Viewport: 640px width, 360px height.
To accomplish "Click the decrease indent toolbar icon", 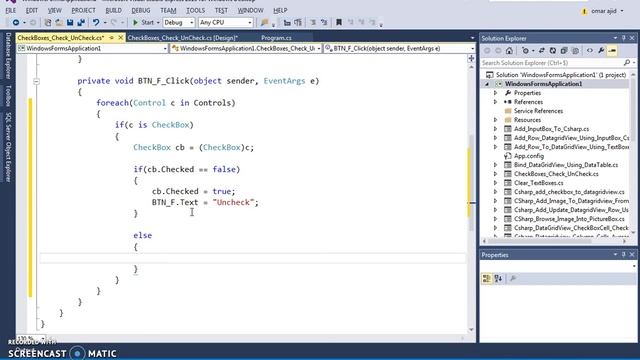I will click(x=287, y=22).
